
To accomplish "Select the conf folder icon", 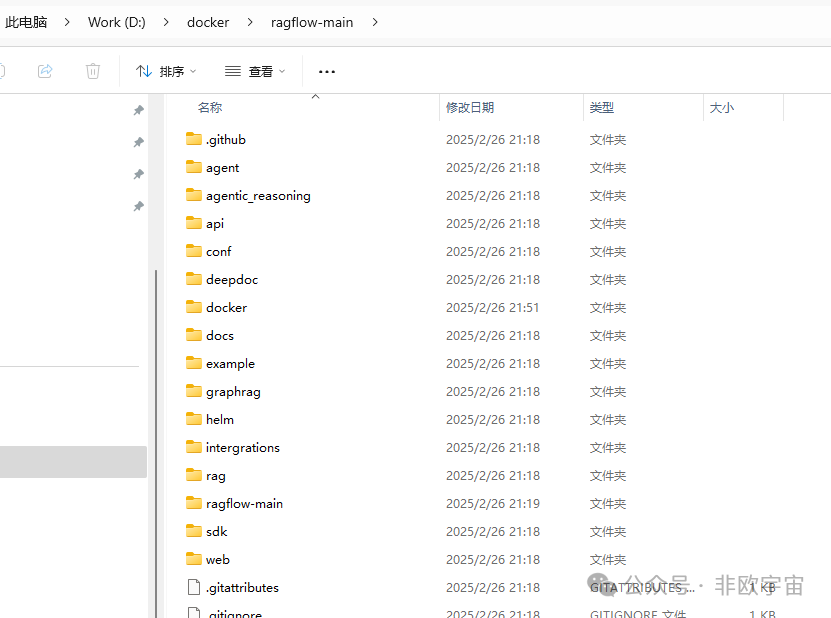I will tap(194, 251).
